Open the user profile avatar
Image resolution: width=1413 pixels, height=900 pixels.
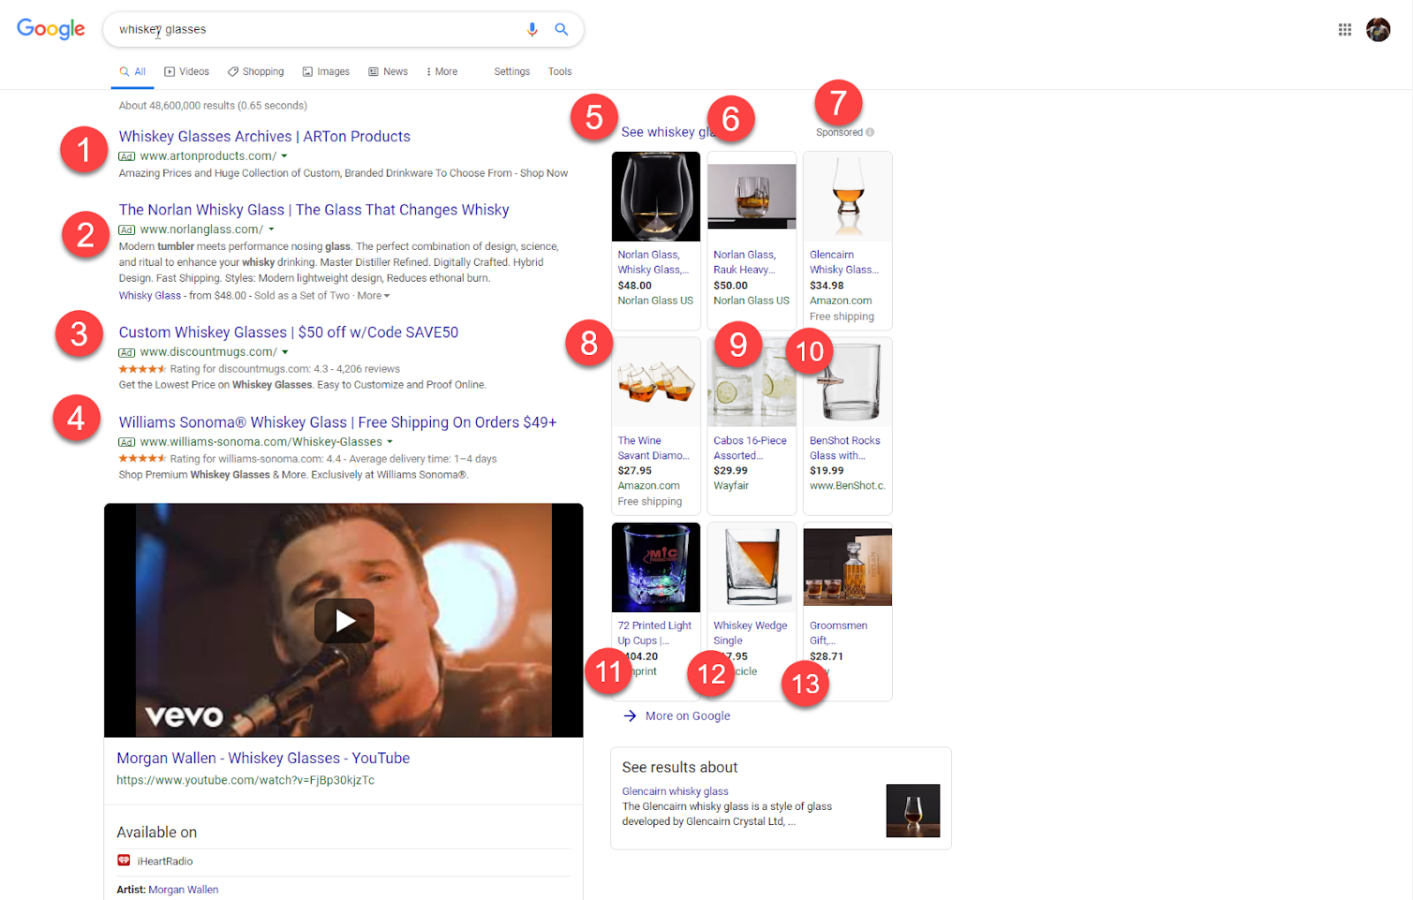pyautogui.click(x=1378, y=30)
